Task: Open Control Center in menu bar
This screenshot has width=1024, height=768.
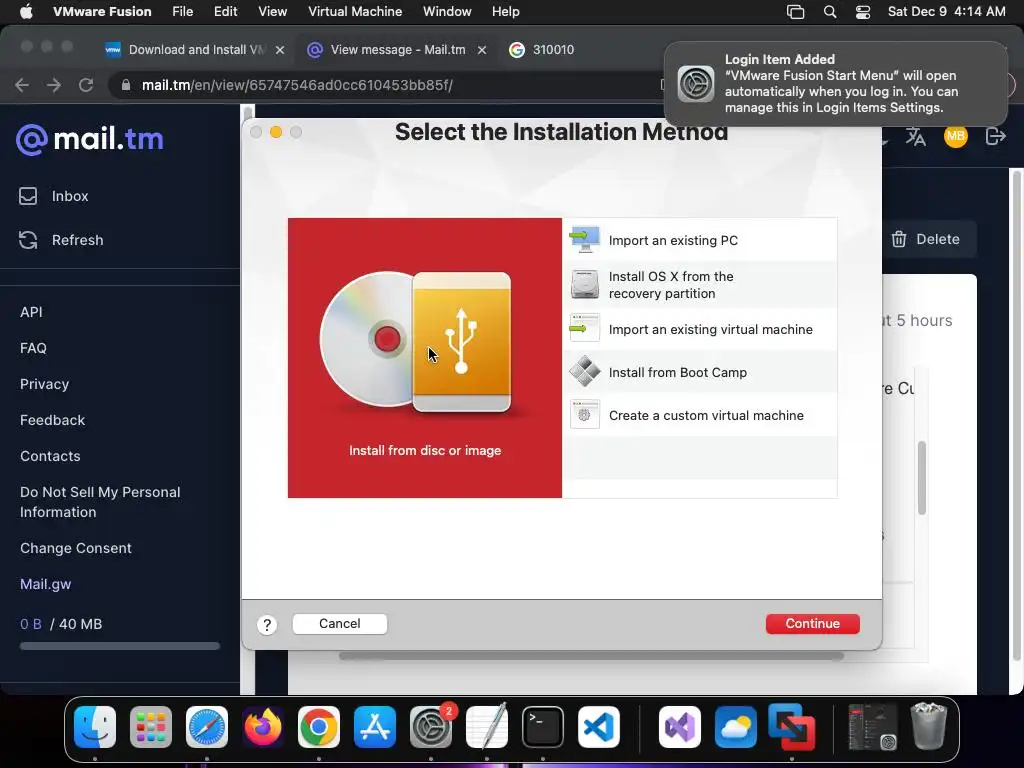Action: [863, 12]
